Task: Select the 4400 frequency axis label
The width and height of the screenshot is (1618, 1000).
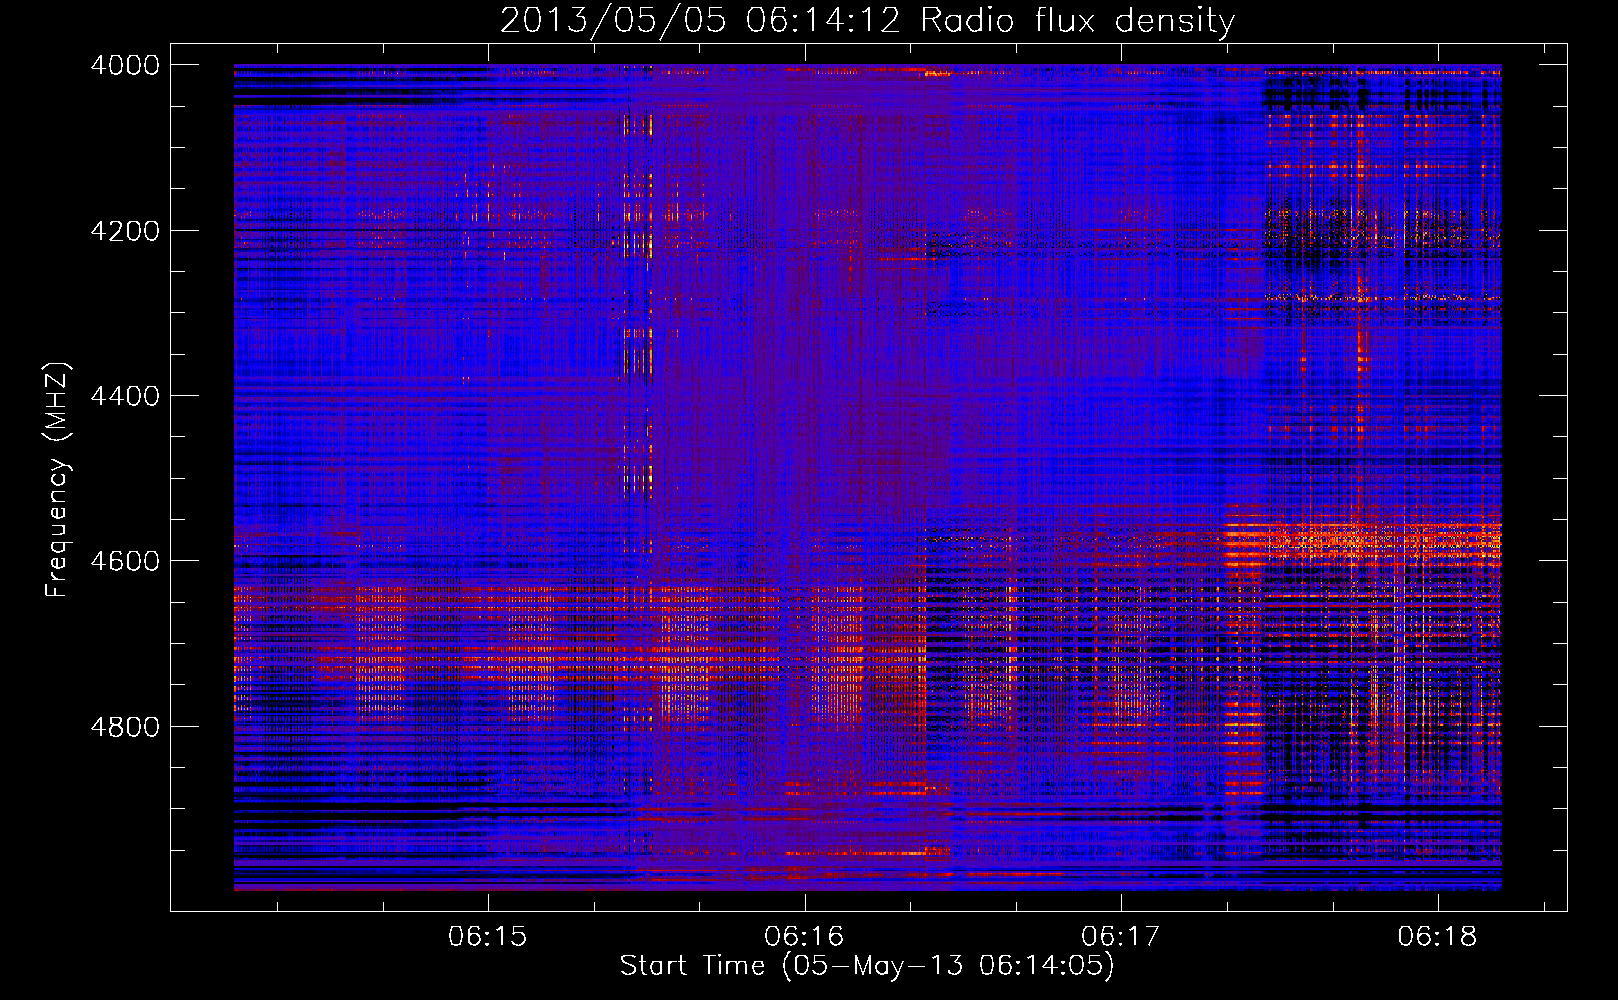Action: (125, 396)
